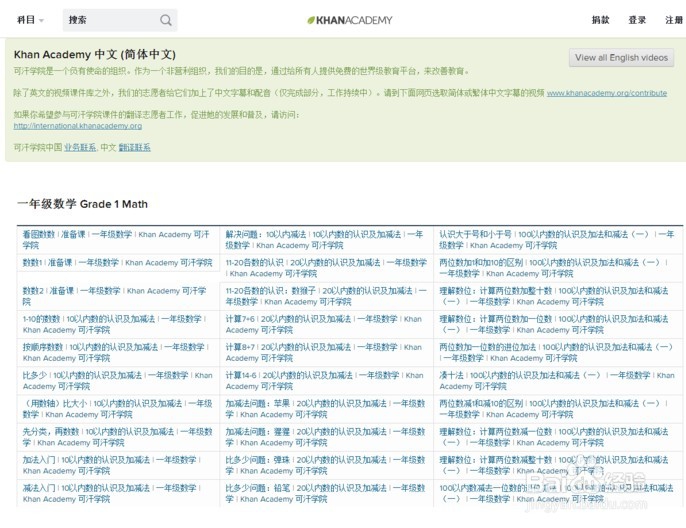Open video 加减法问题:苹果
The height and width of the screenshot is (528, 686).
325,409
